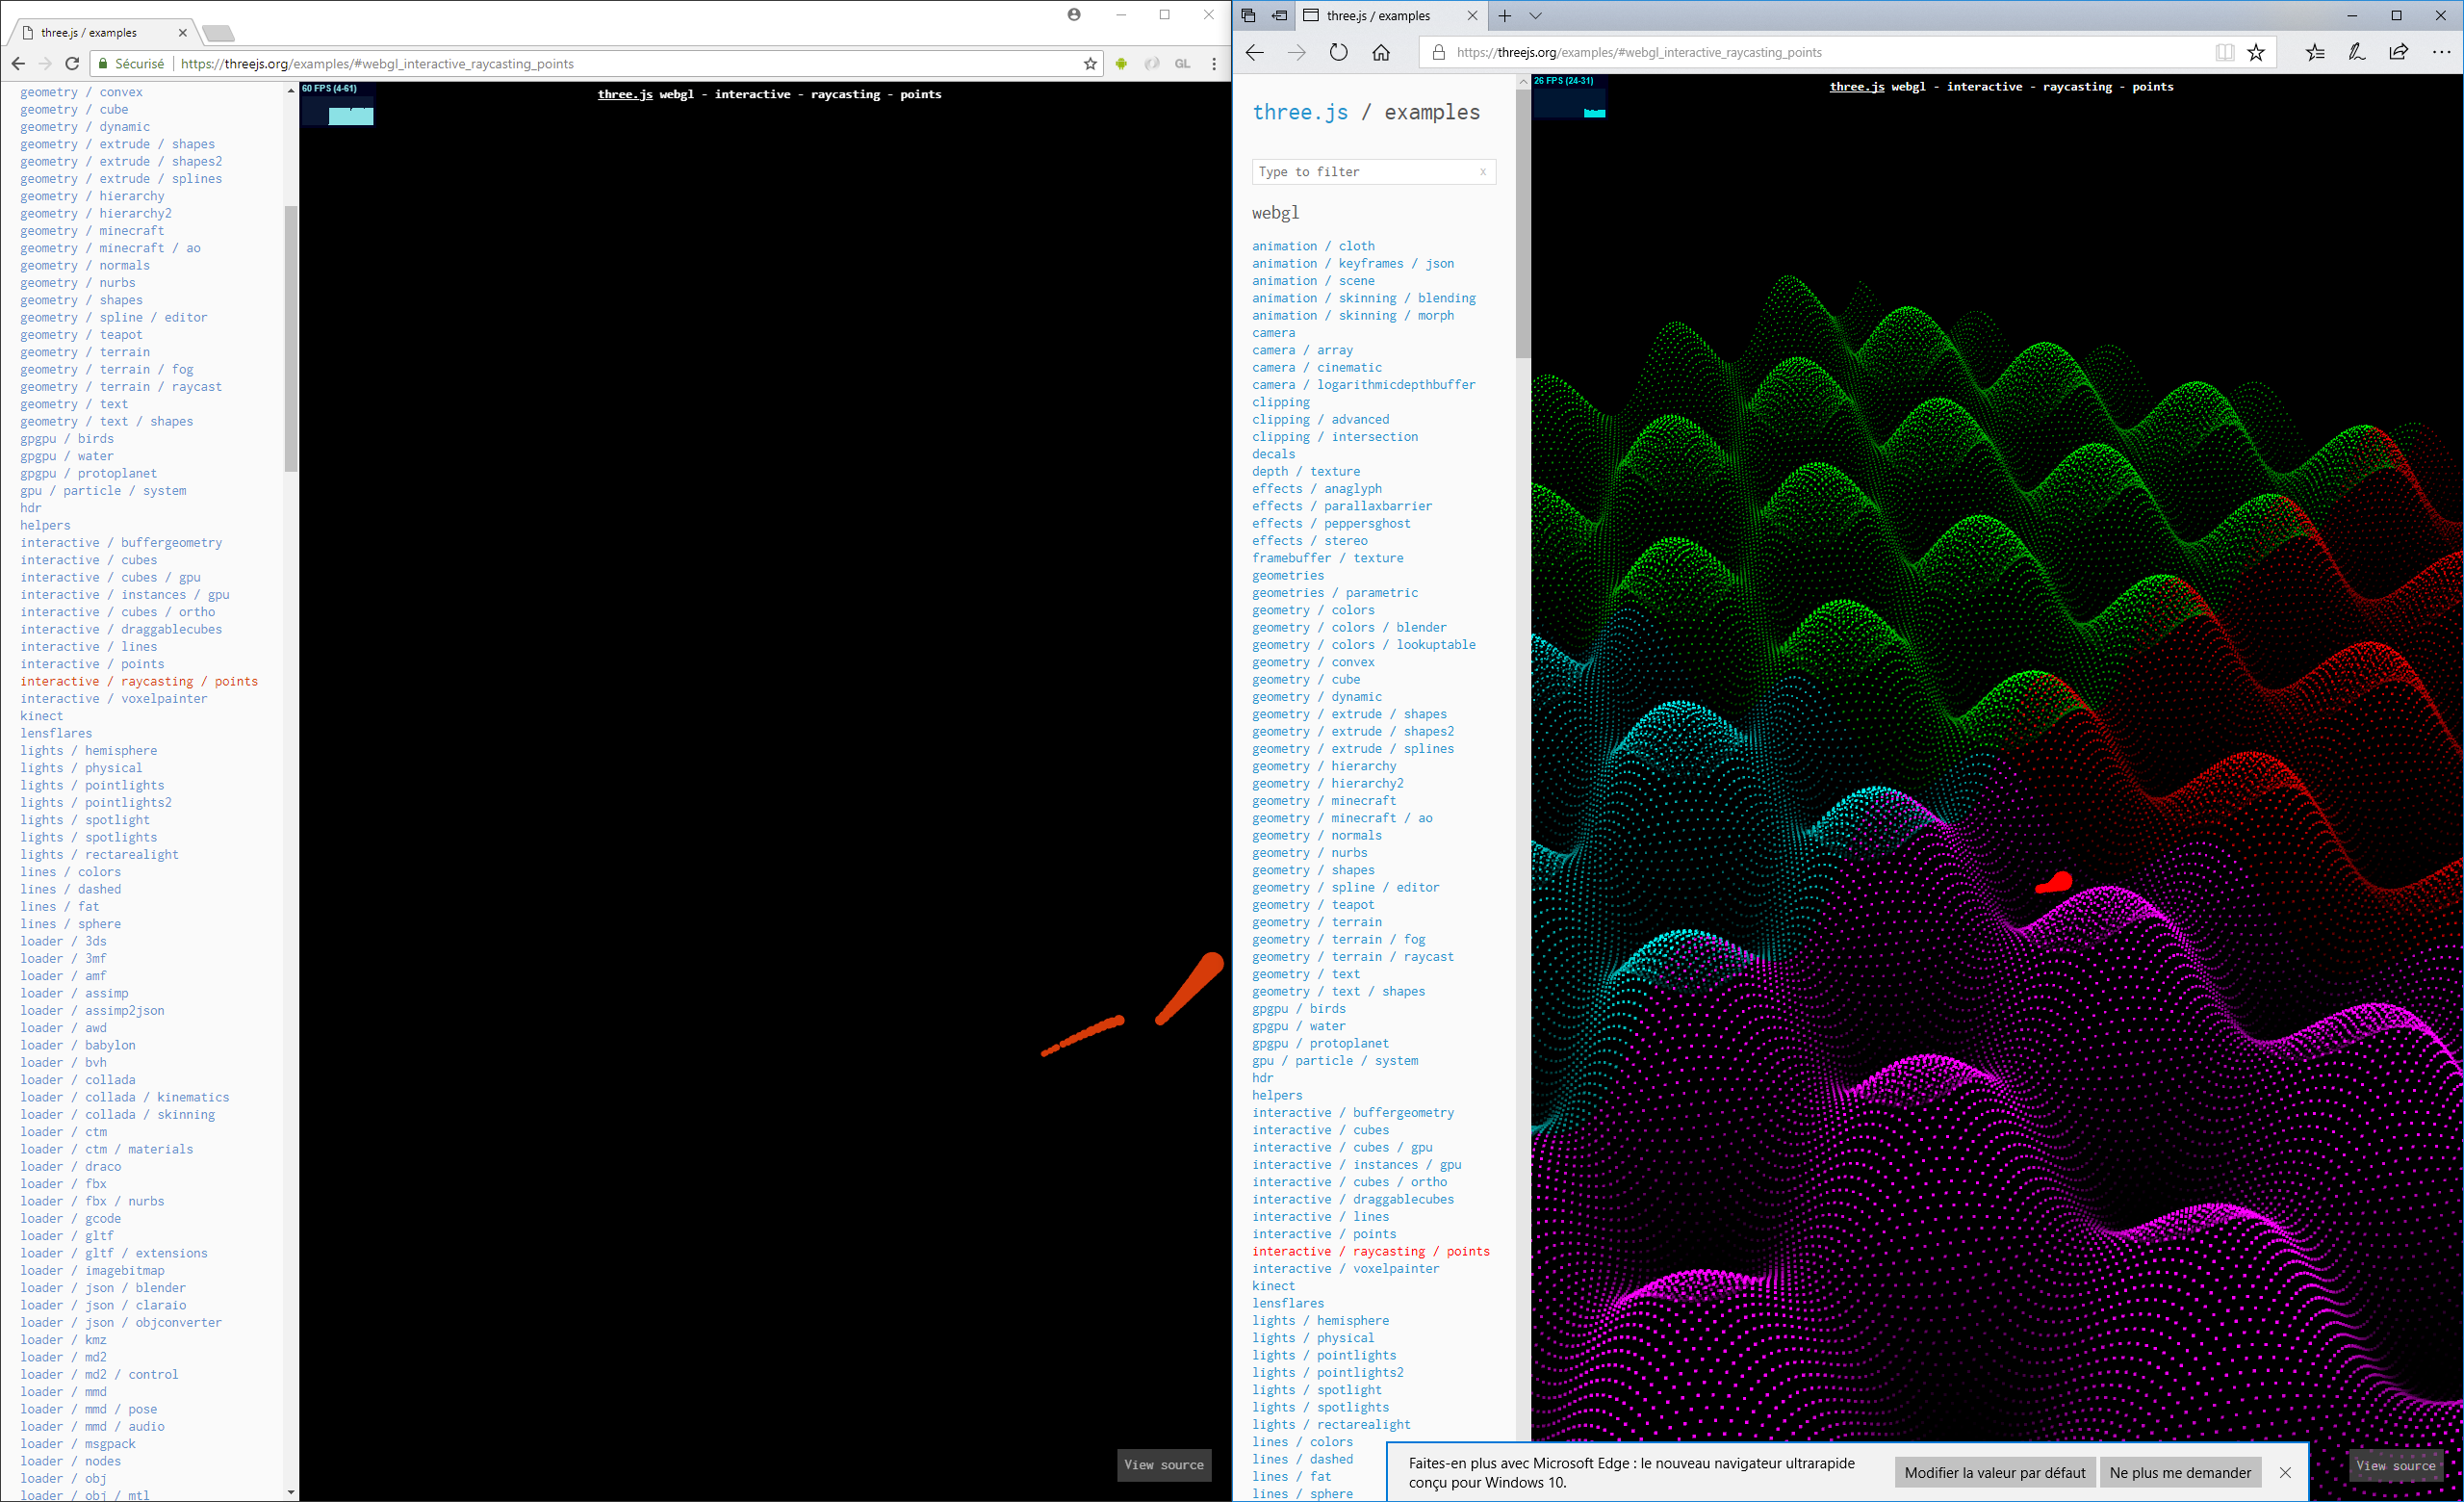The width and height of the screenshot is (2464, 1502).
Task: Toggle Reading view in Edge's address bar
Action: (2224, 52)
